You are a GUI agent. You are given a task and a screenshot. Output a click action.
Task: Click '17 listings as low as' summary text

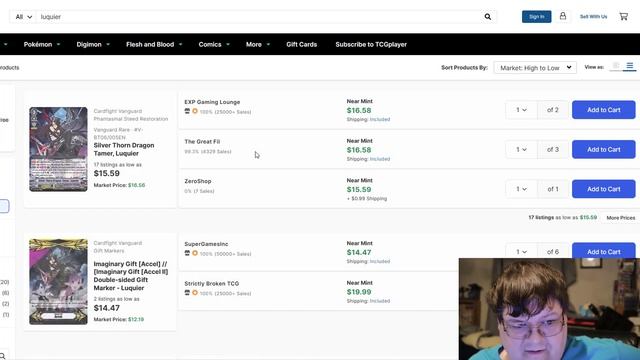118,164
